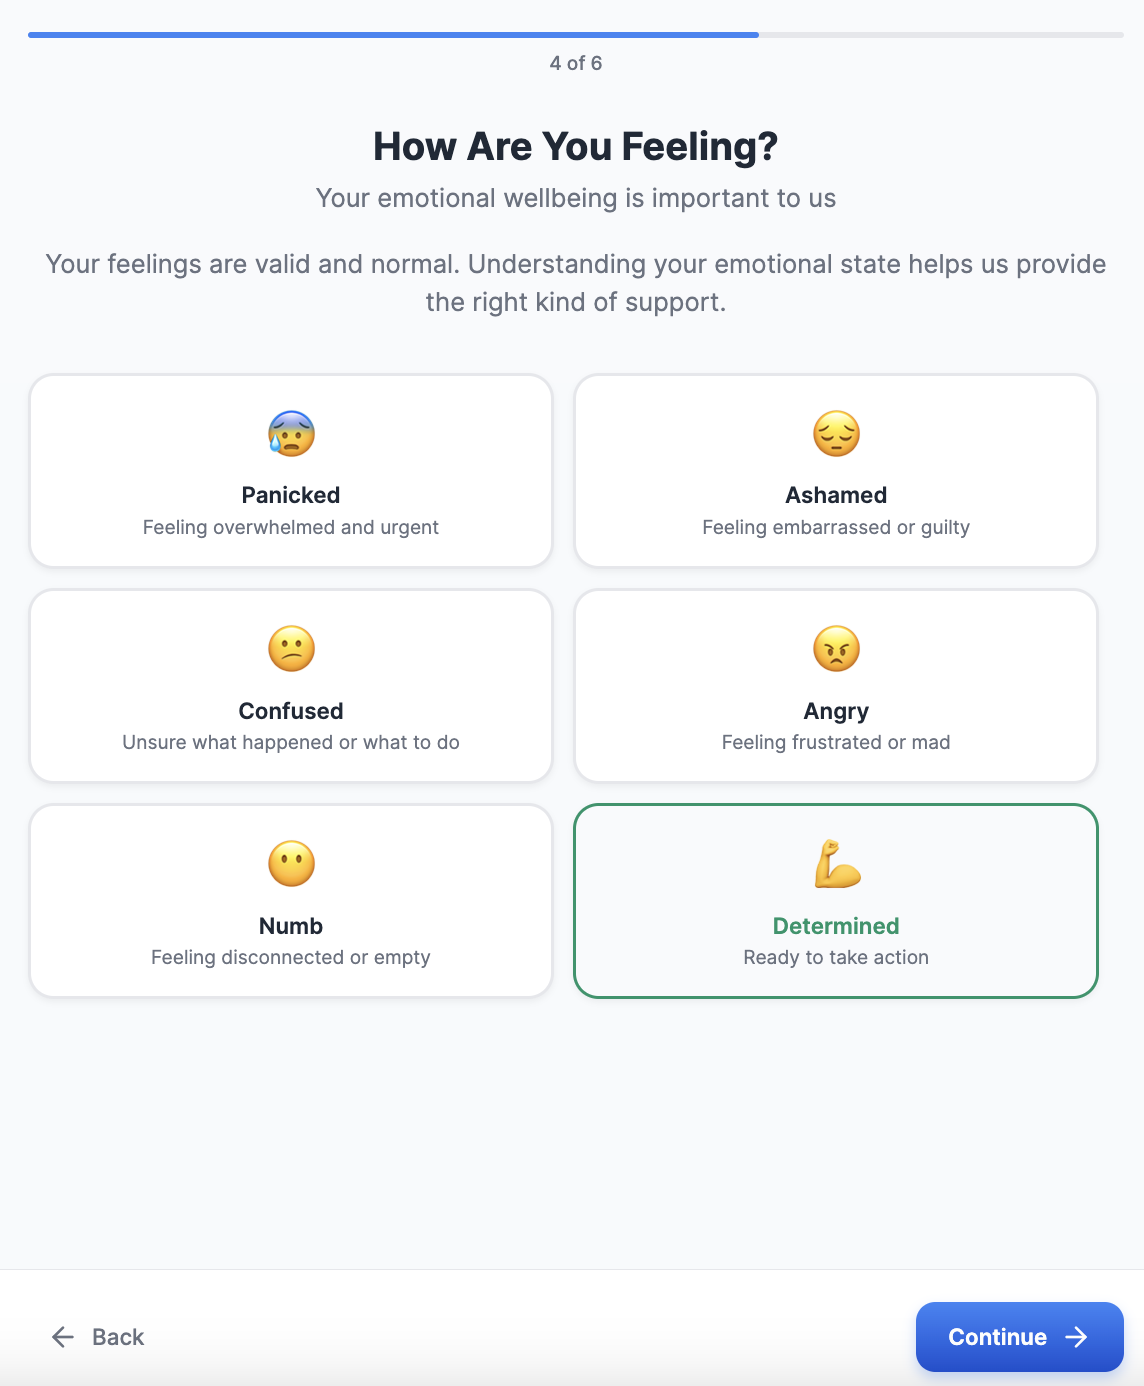This screenshot has height=1386, width=1144.
Task: Click the panicked sweating face emoji
Action: 291,434
